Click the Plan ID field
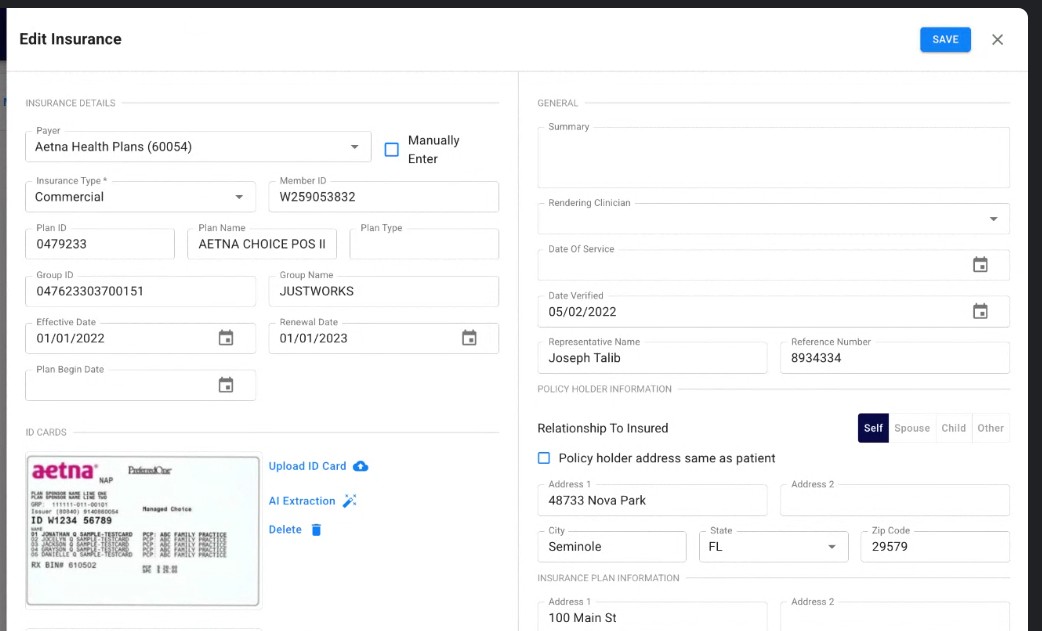Viewport: 1042px width, 631px height. tap(100, 244)
